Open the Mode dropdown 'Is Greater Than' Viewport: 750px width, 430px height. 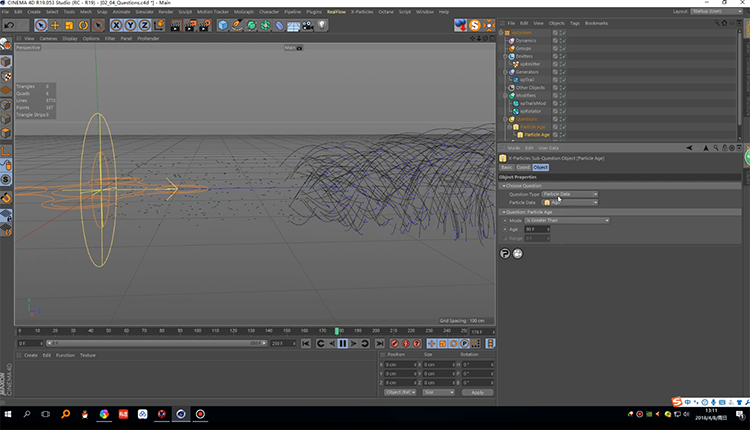(566, 220)
